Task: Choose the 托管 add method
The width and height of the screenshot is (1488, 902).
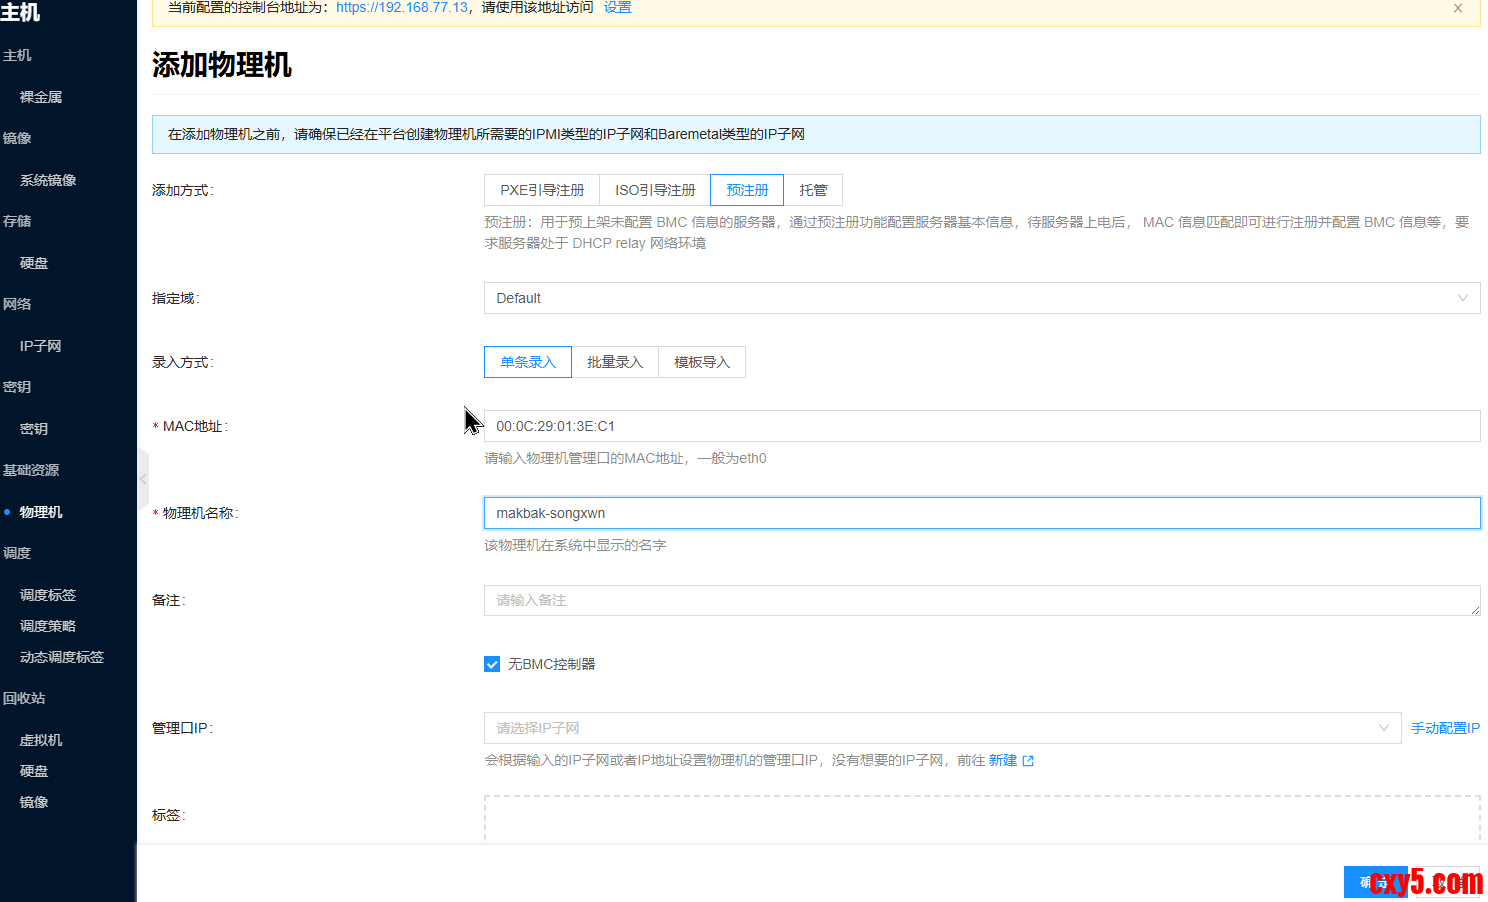Action: point(813,190)
